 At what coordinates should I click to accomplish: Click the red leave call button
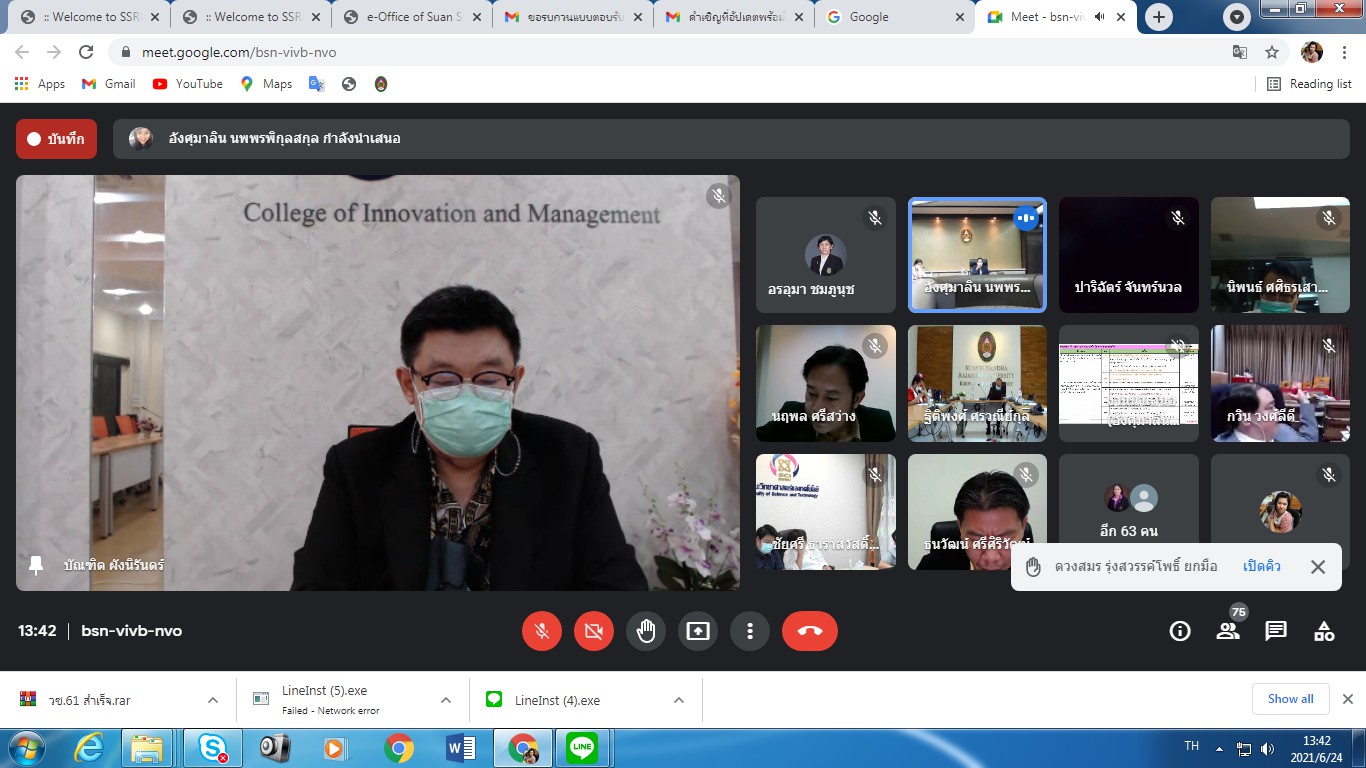809,631
